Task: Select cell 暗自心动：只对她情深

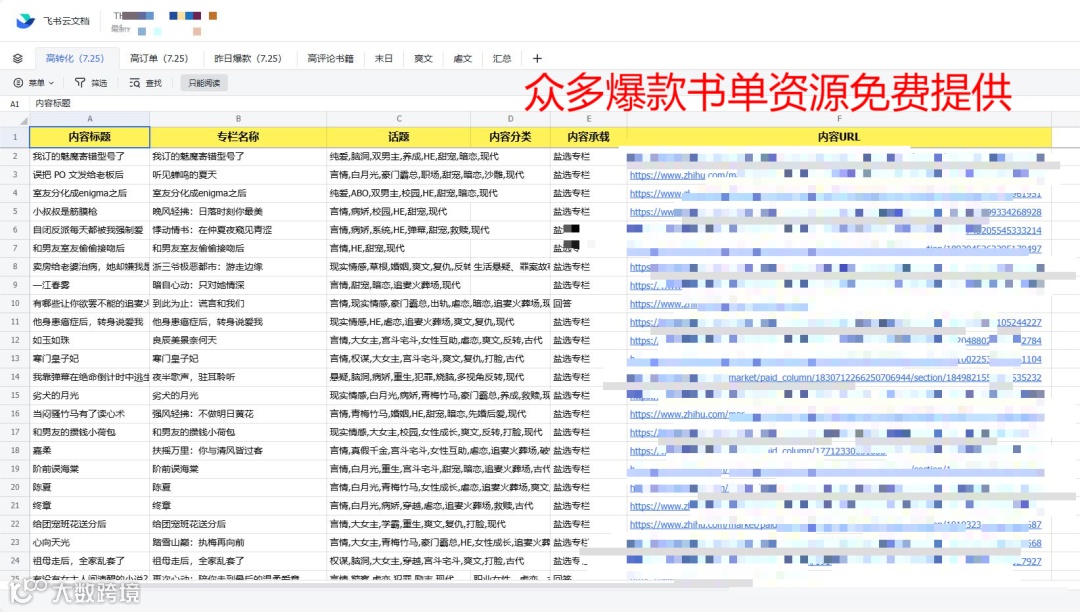Action: (x=238, y=285)
